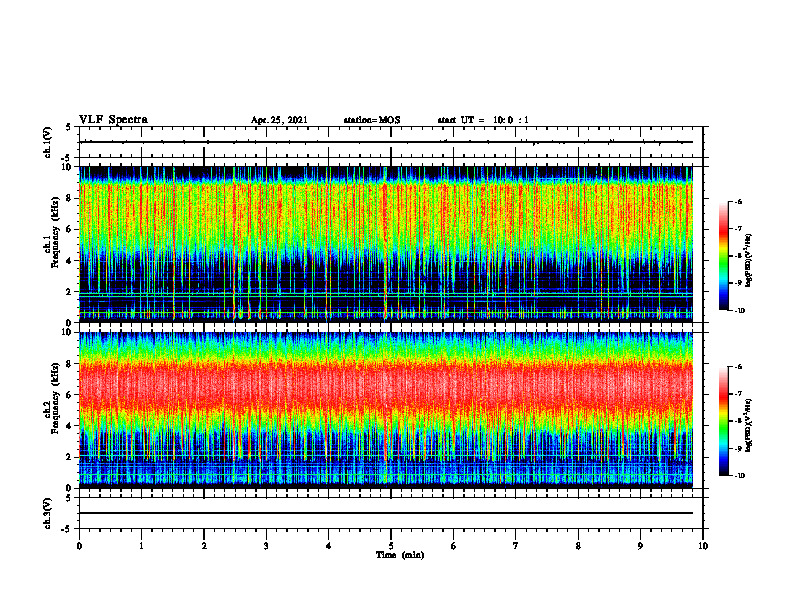
Task: Click the ch.1 color bar log(PSD) label
Action: click(x=749, y=261)
